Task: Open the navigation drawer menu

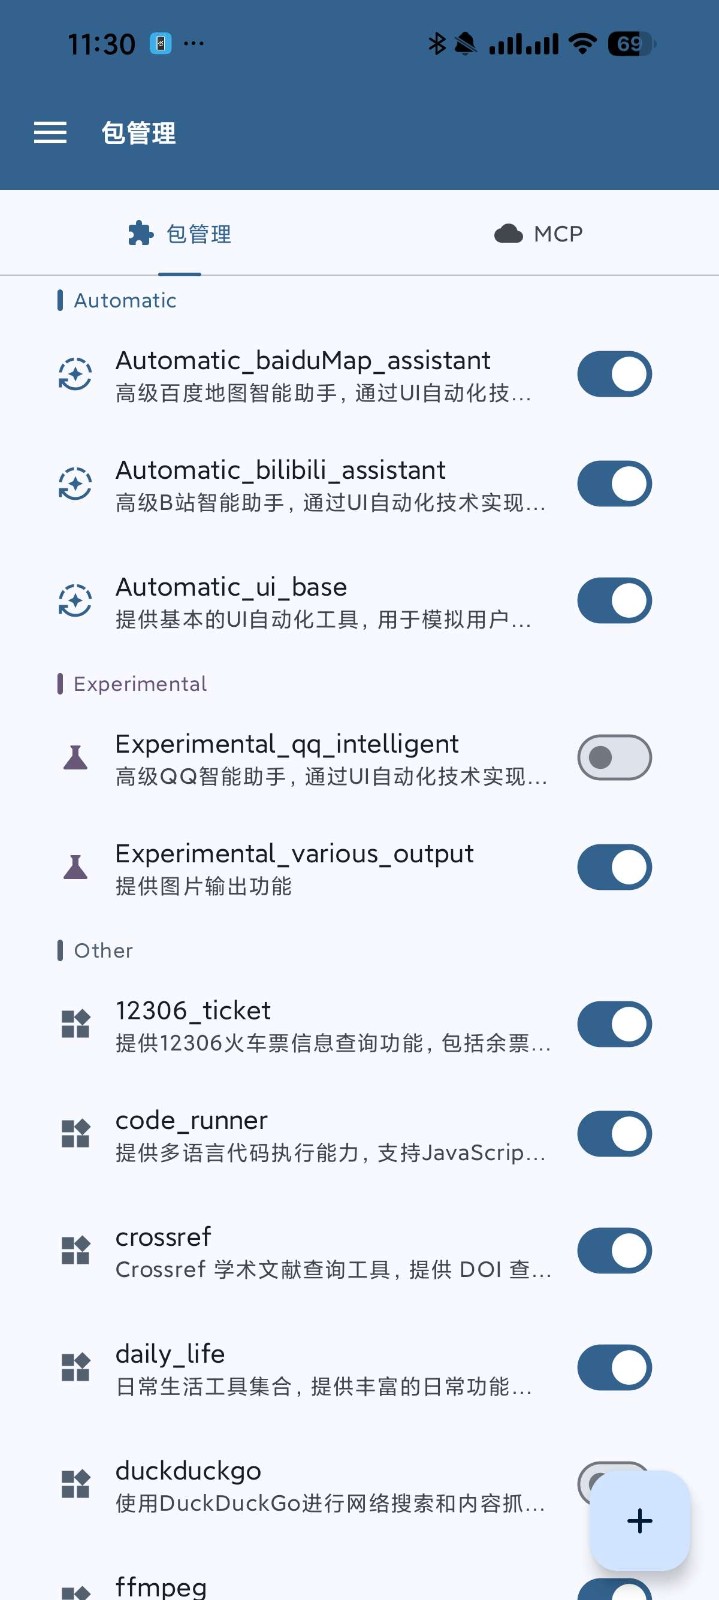Action: point(50,132)
